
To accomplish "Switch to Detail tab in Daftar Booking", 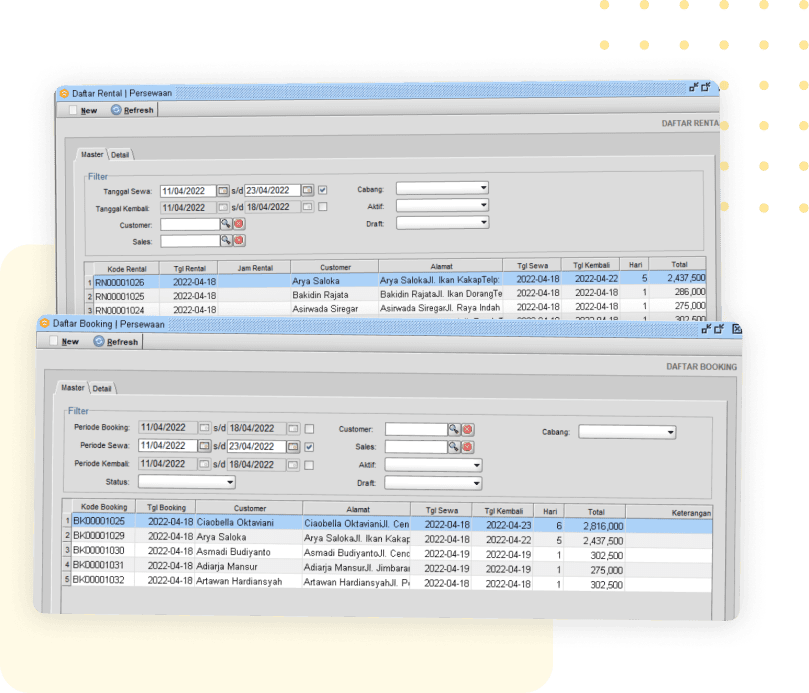I will coord(102,389).
